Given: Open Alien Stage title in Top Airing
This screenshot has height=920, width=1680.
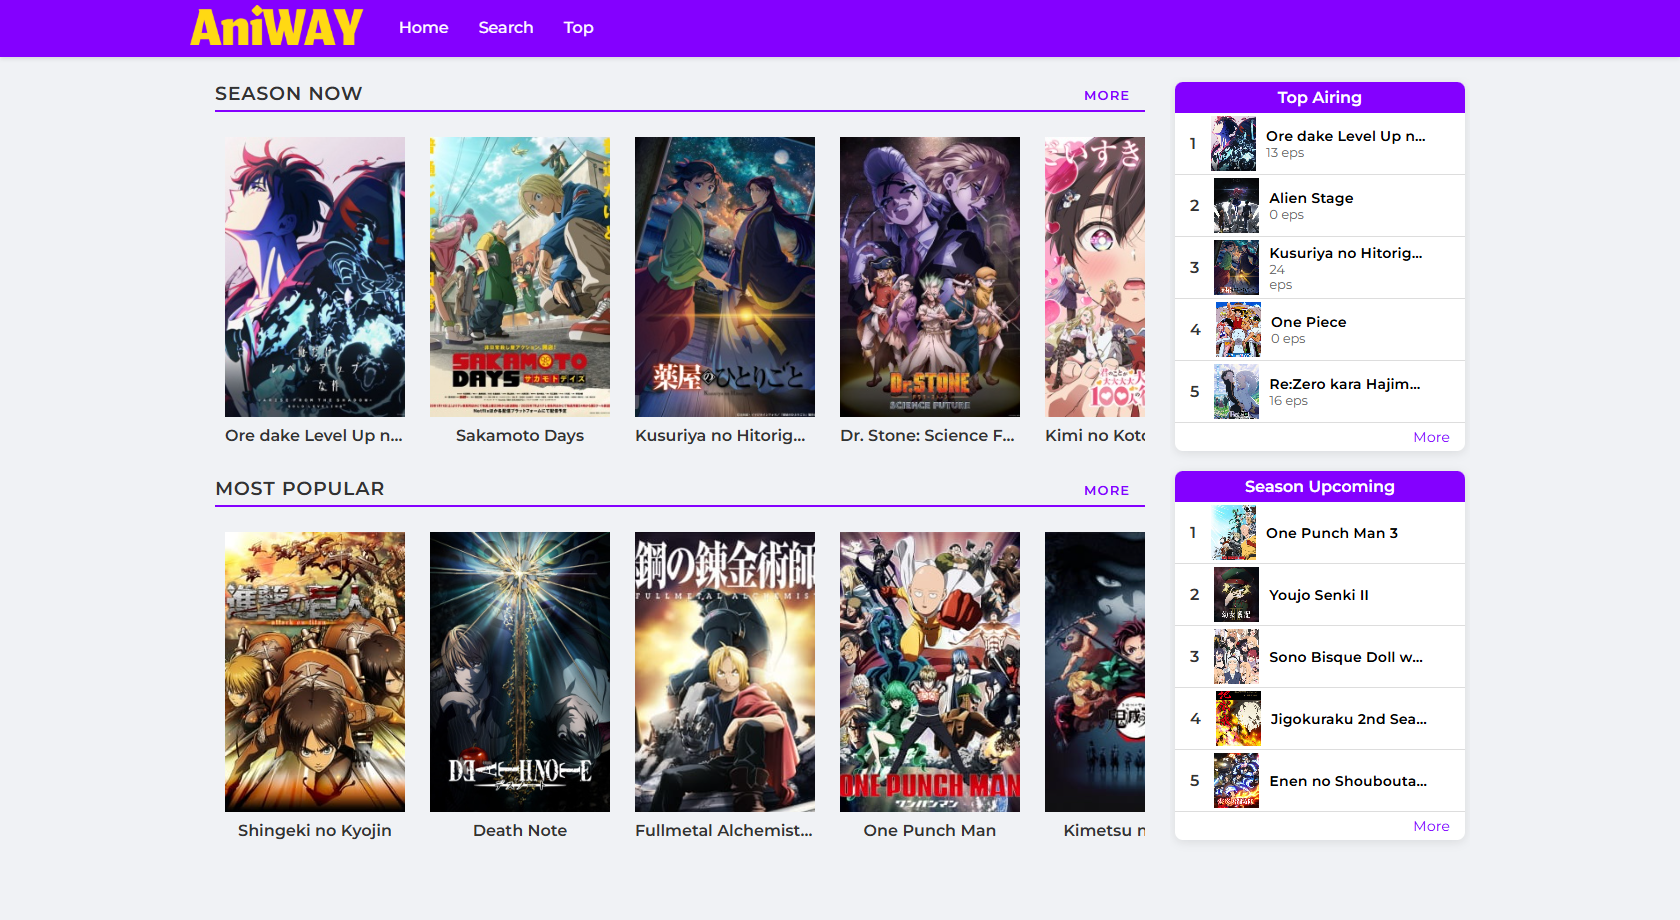Looking at the screenshot, I should click(x=1311, y=198).
